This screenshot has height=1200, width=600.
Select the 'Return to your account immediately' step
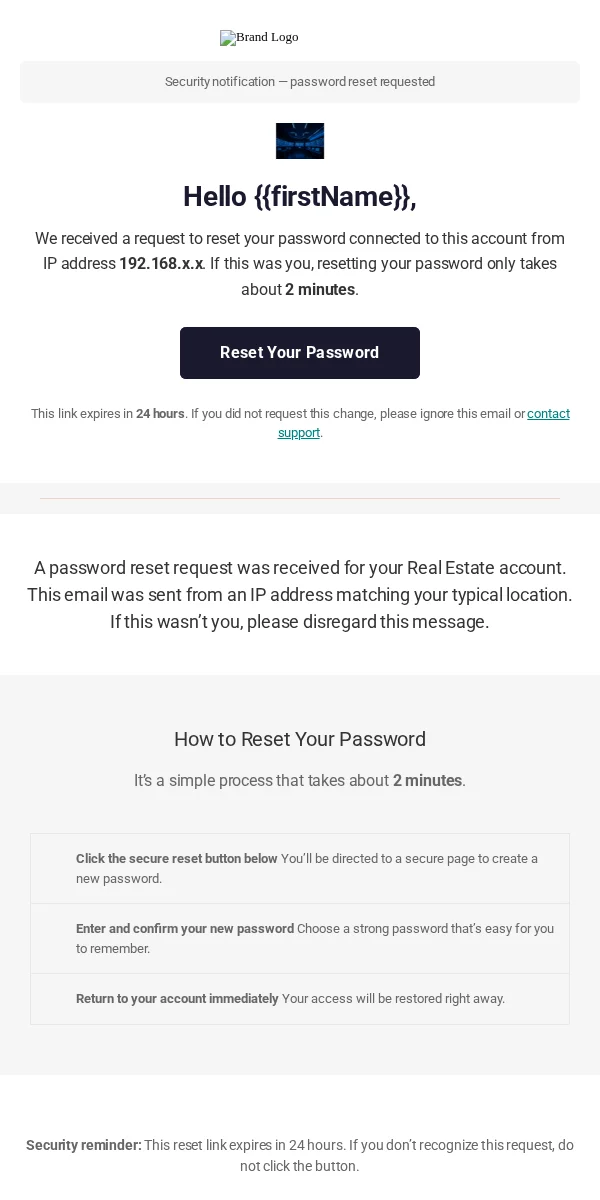300,999
